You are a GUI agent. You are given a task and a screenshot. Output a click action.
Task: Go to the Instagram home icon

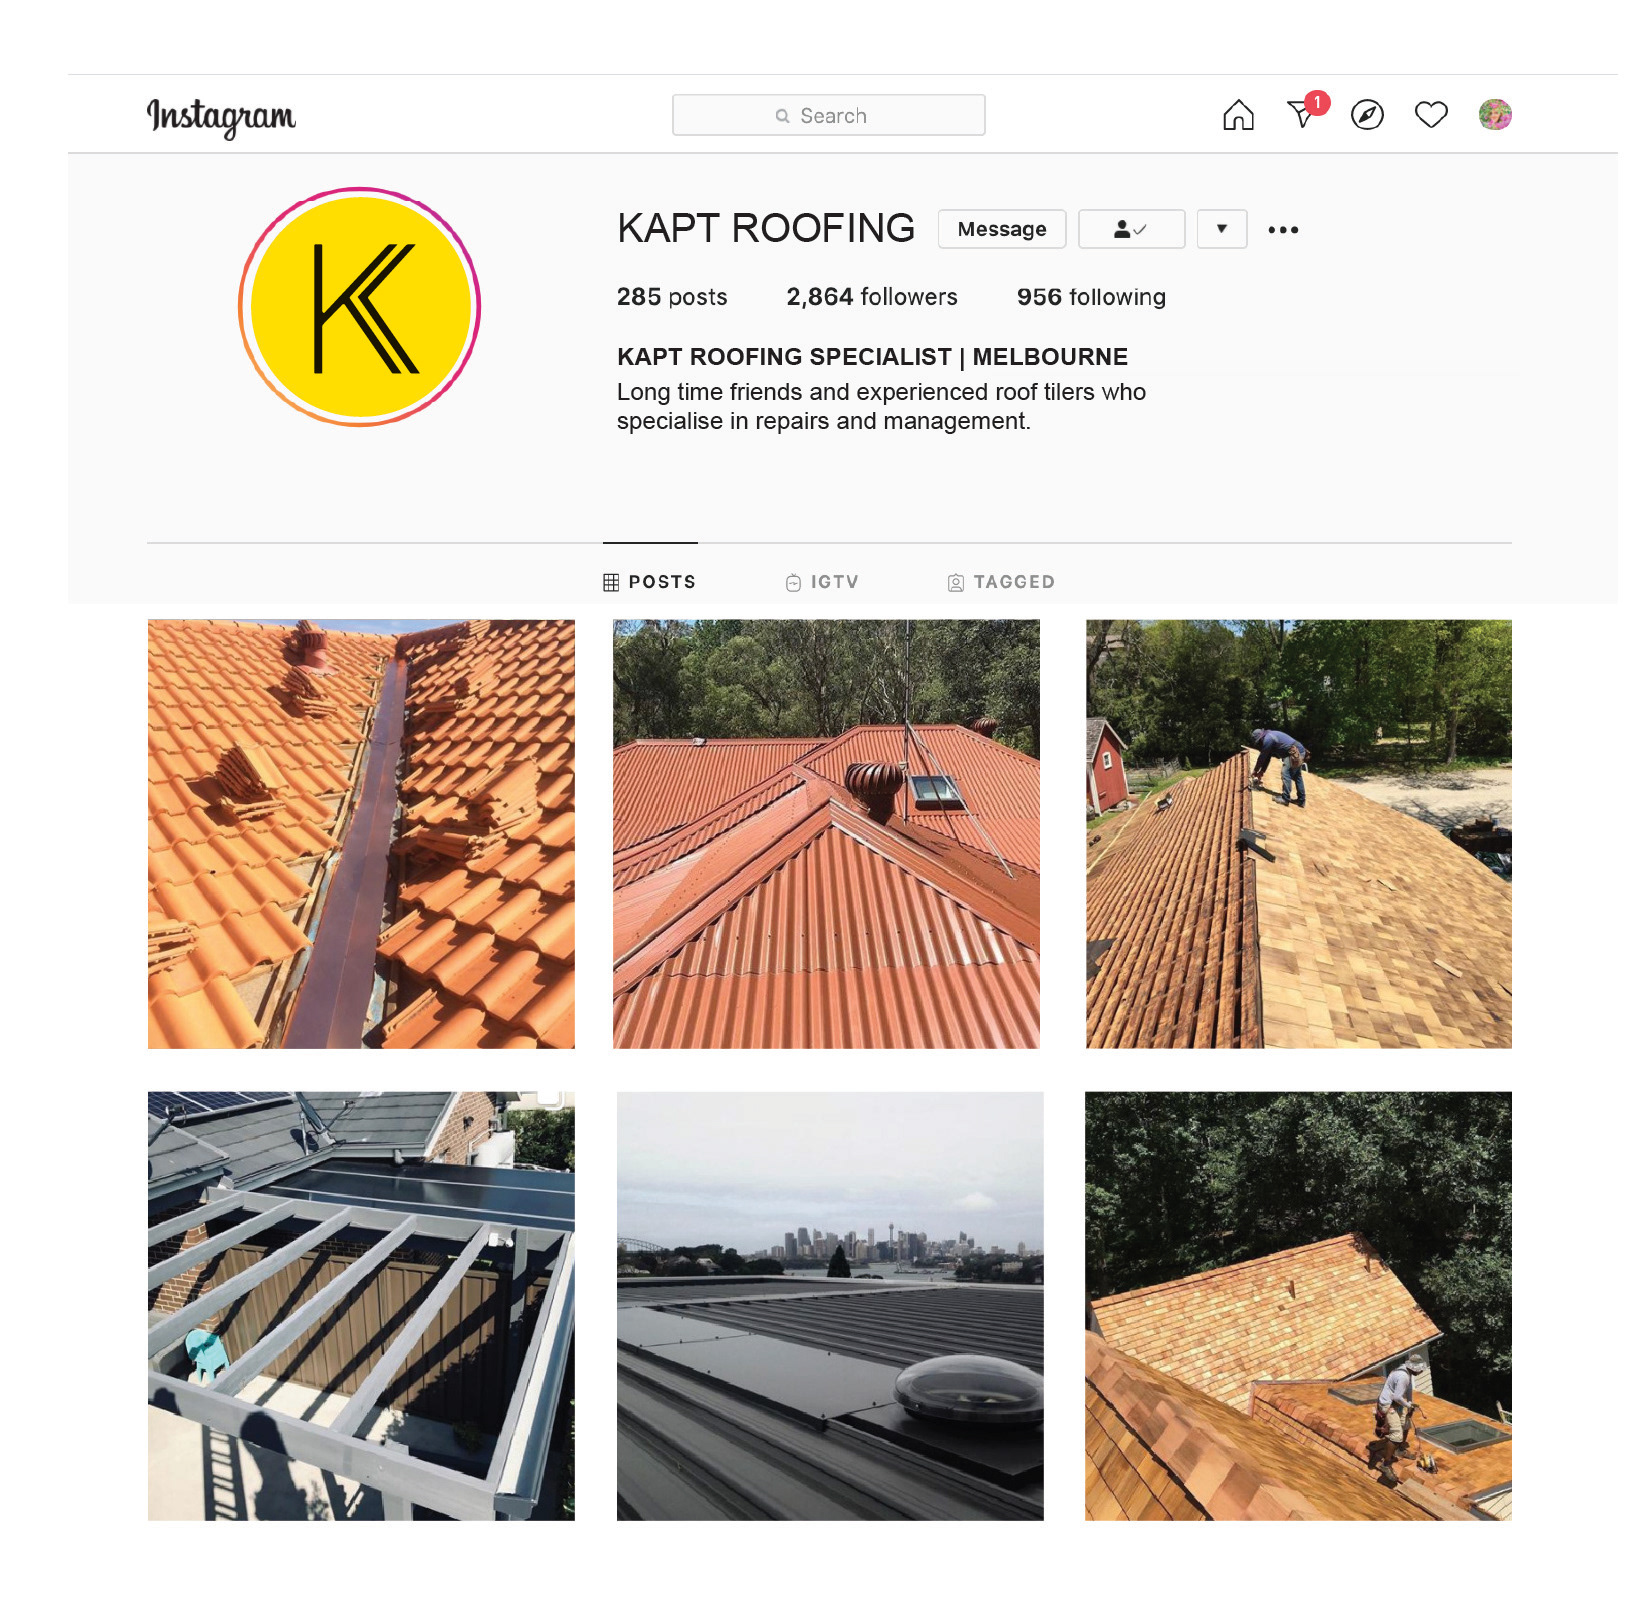(x=1238, y=115)
